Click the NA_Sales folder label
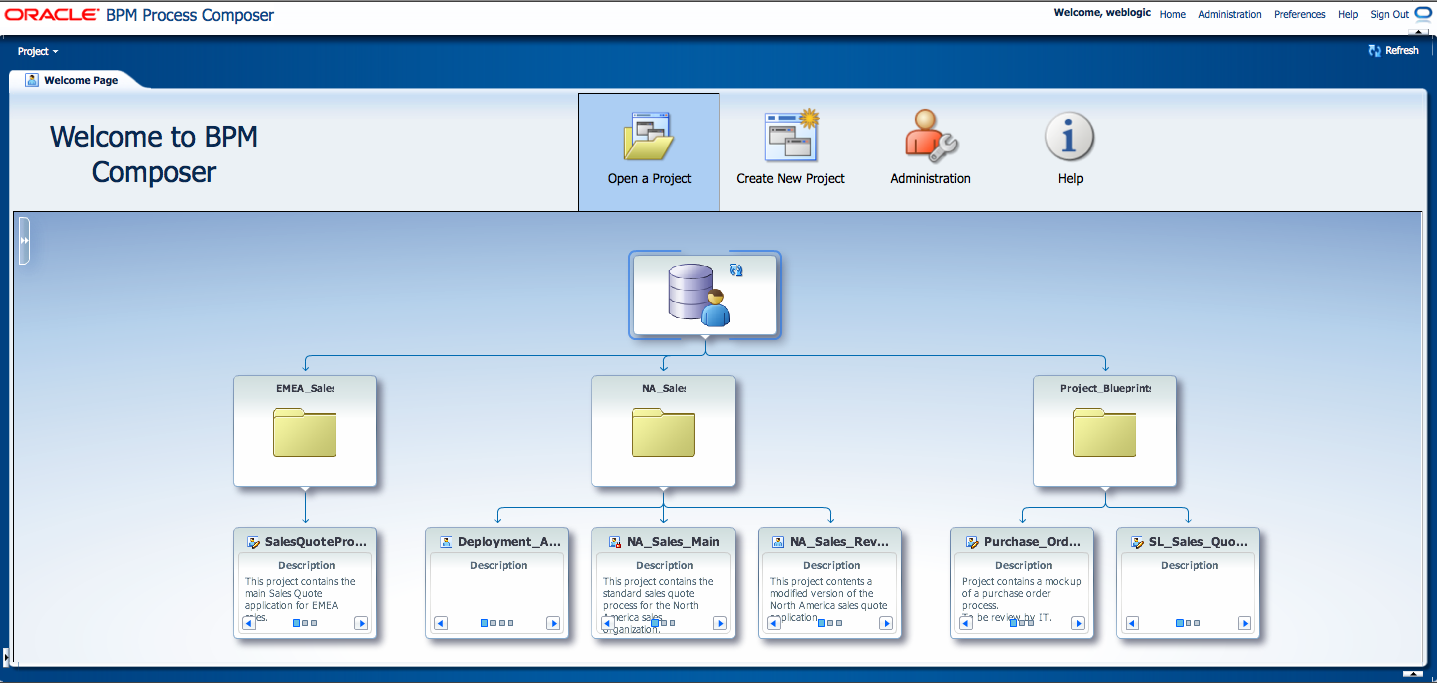Screen dimensions: 1437x683 click(663, 388)
